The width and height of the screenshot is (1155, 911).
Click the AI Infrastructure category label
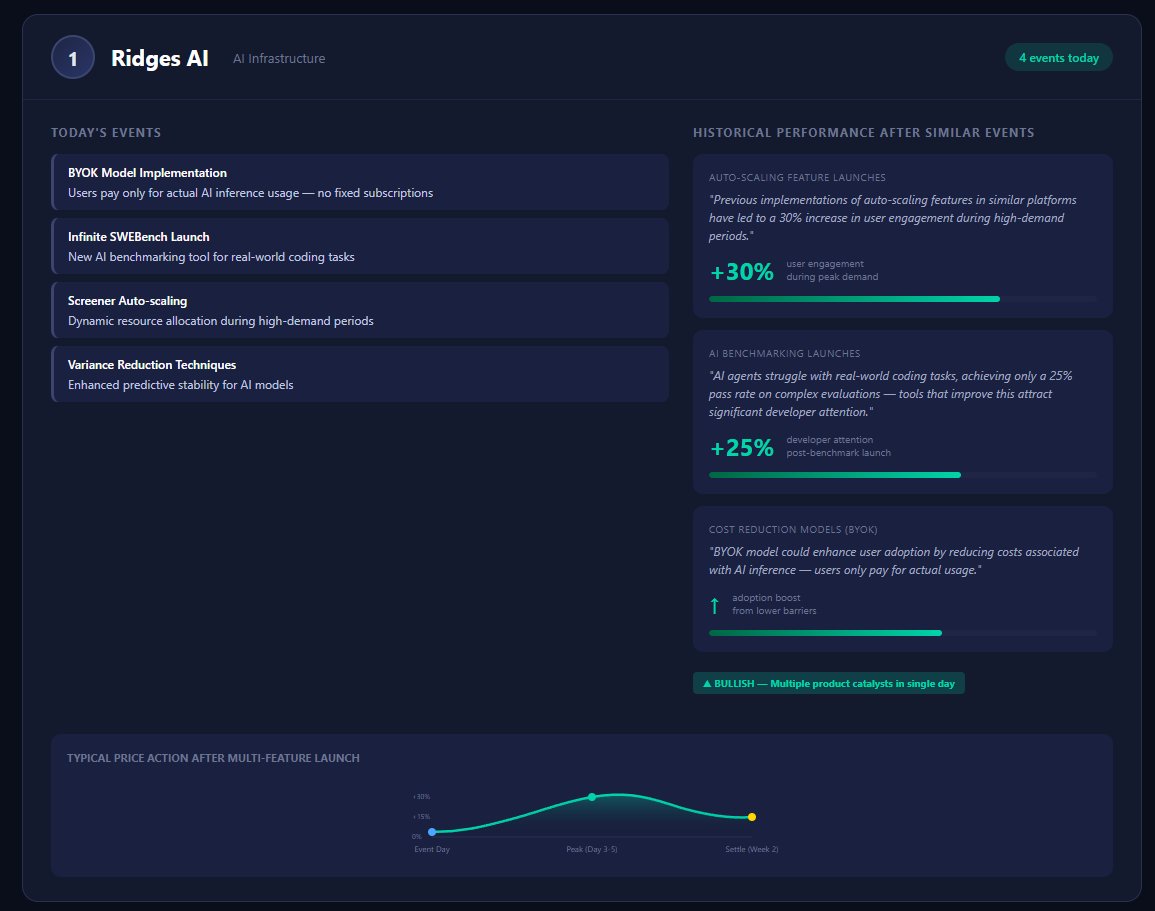point(279,58)
